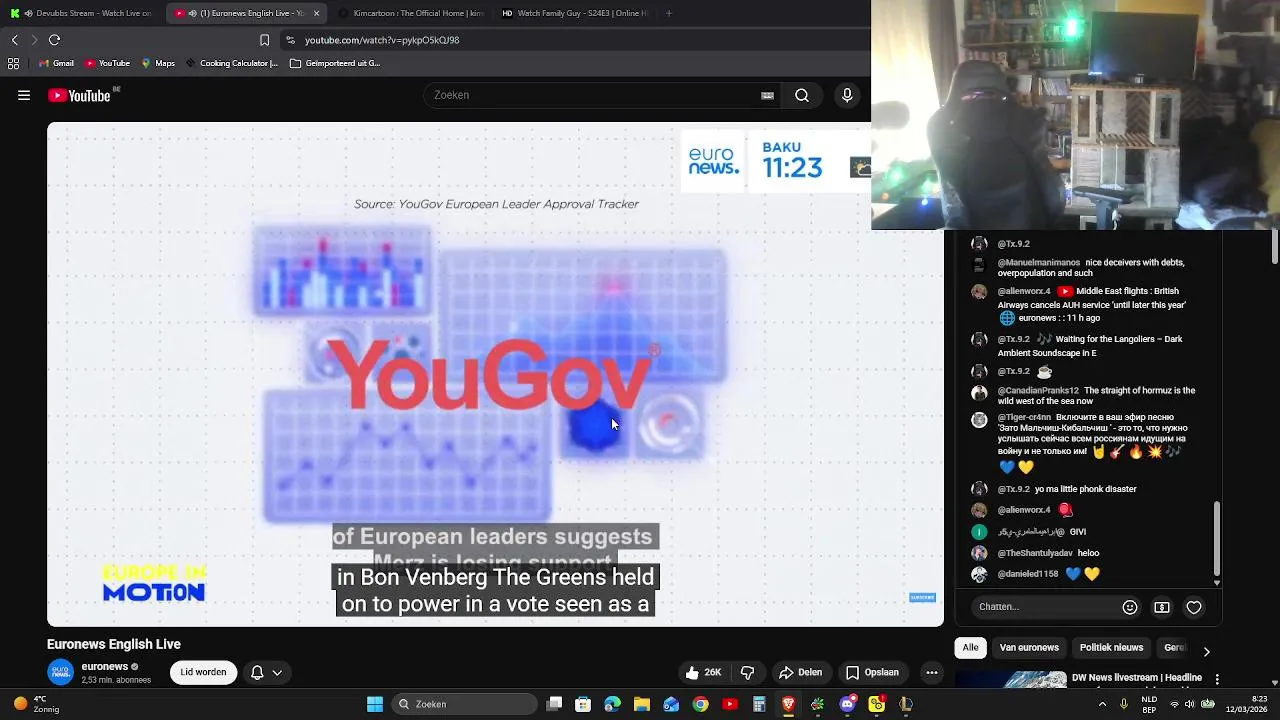Bookmark this page with bookmark icon

[264, 40]
